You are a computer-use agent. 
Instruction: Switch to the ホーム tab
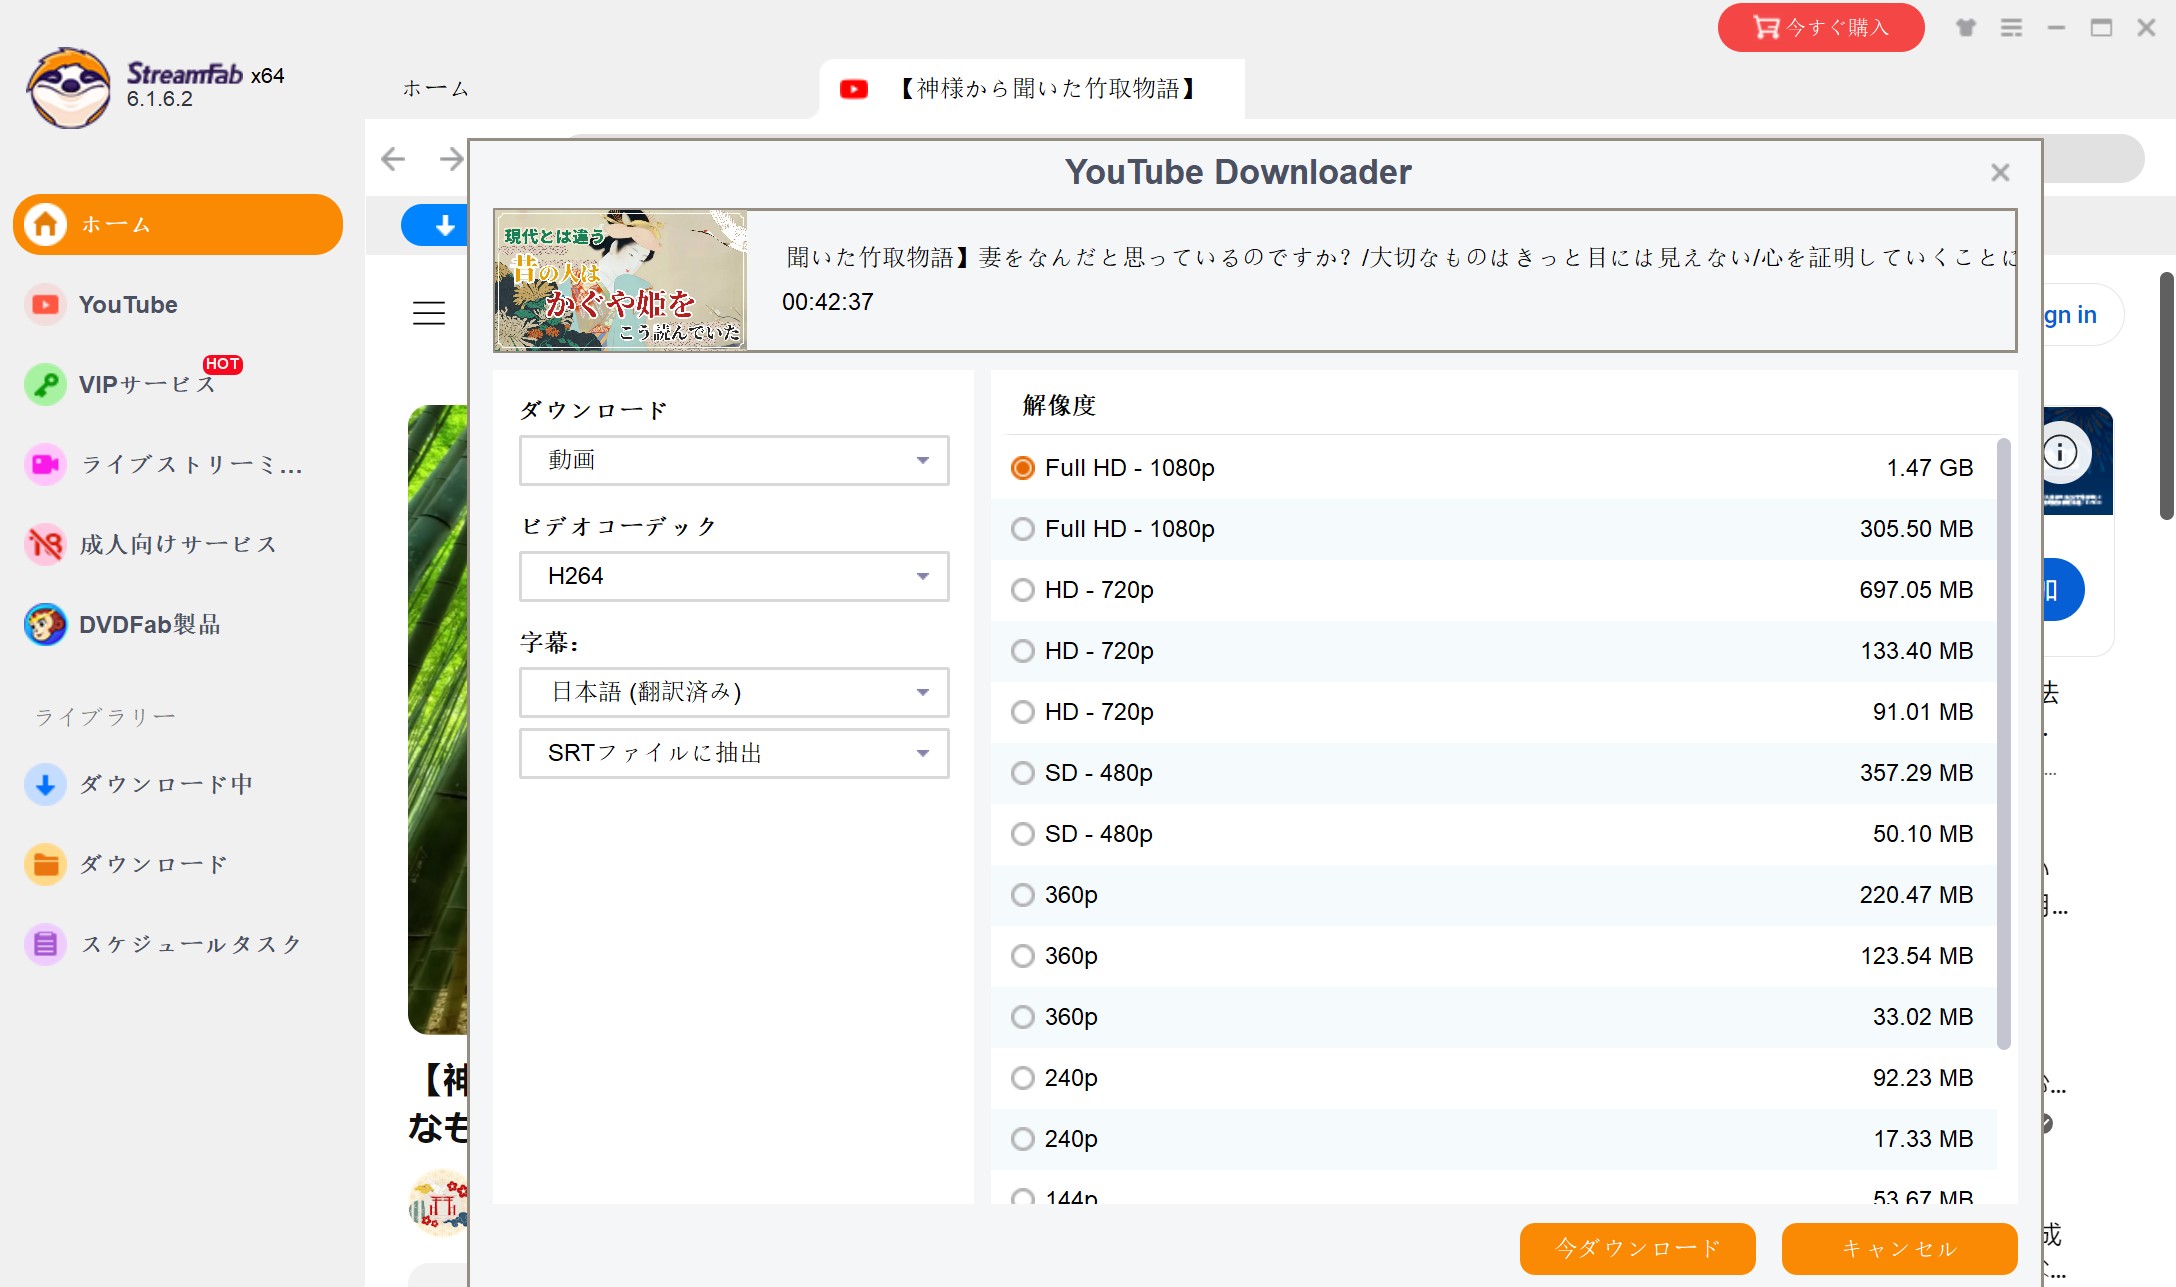(x=436, y=89)
